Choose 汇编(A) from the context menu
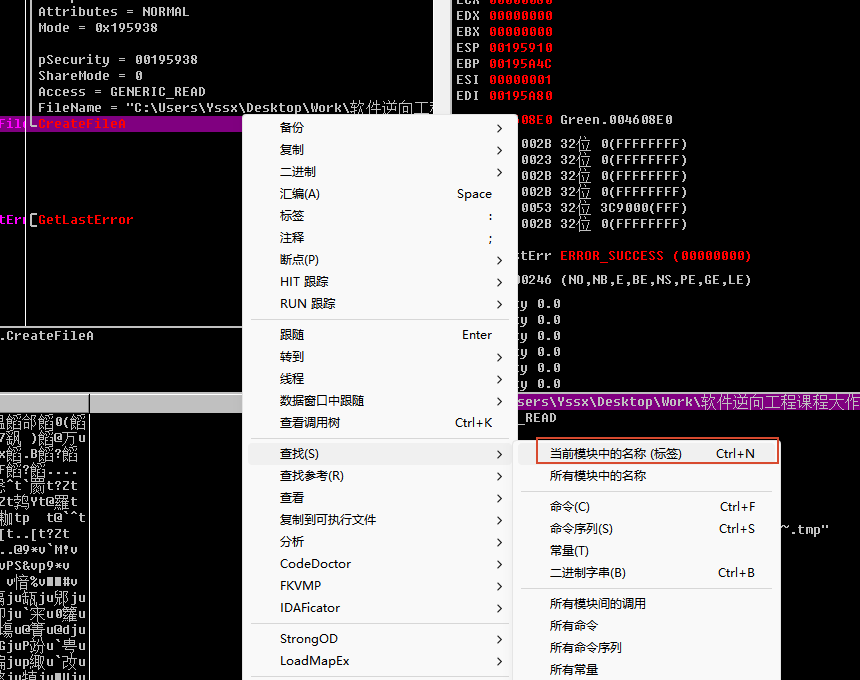860x680 pixels. [x=380, y=194]
